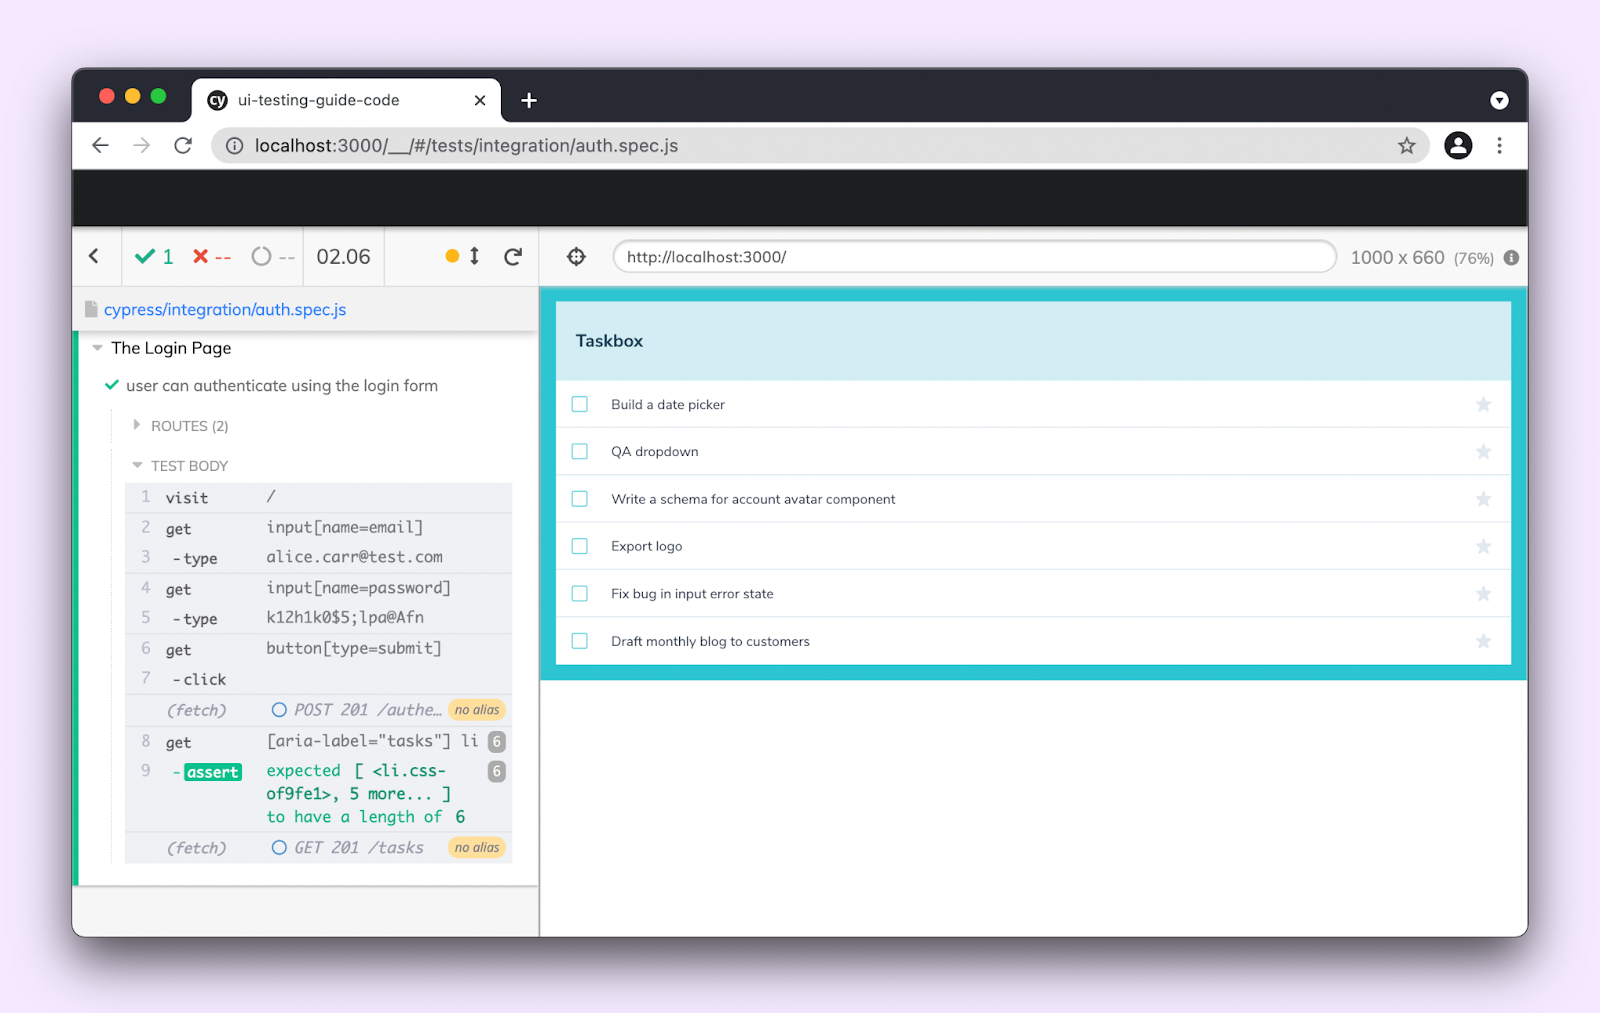
Task: Pin the 'Export logo' task star
Action: pyautogui.click(x=1483, y=547)
